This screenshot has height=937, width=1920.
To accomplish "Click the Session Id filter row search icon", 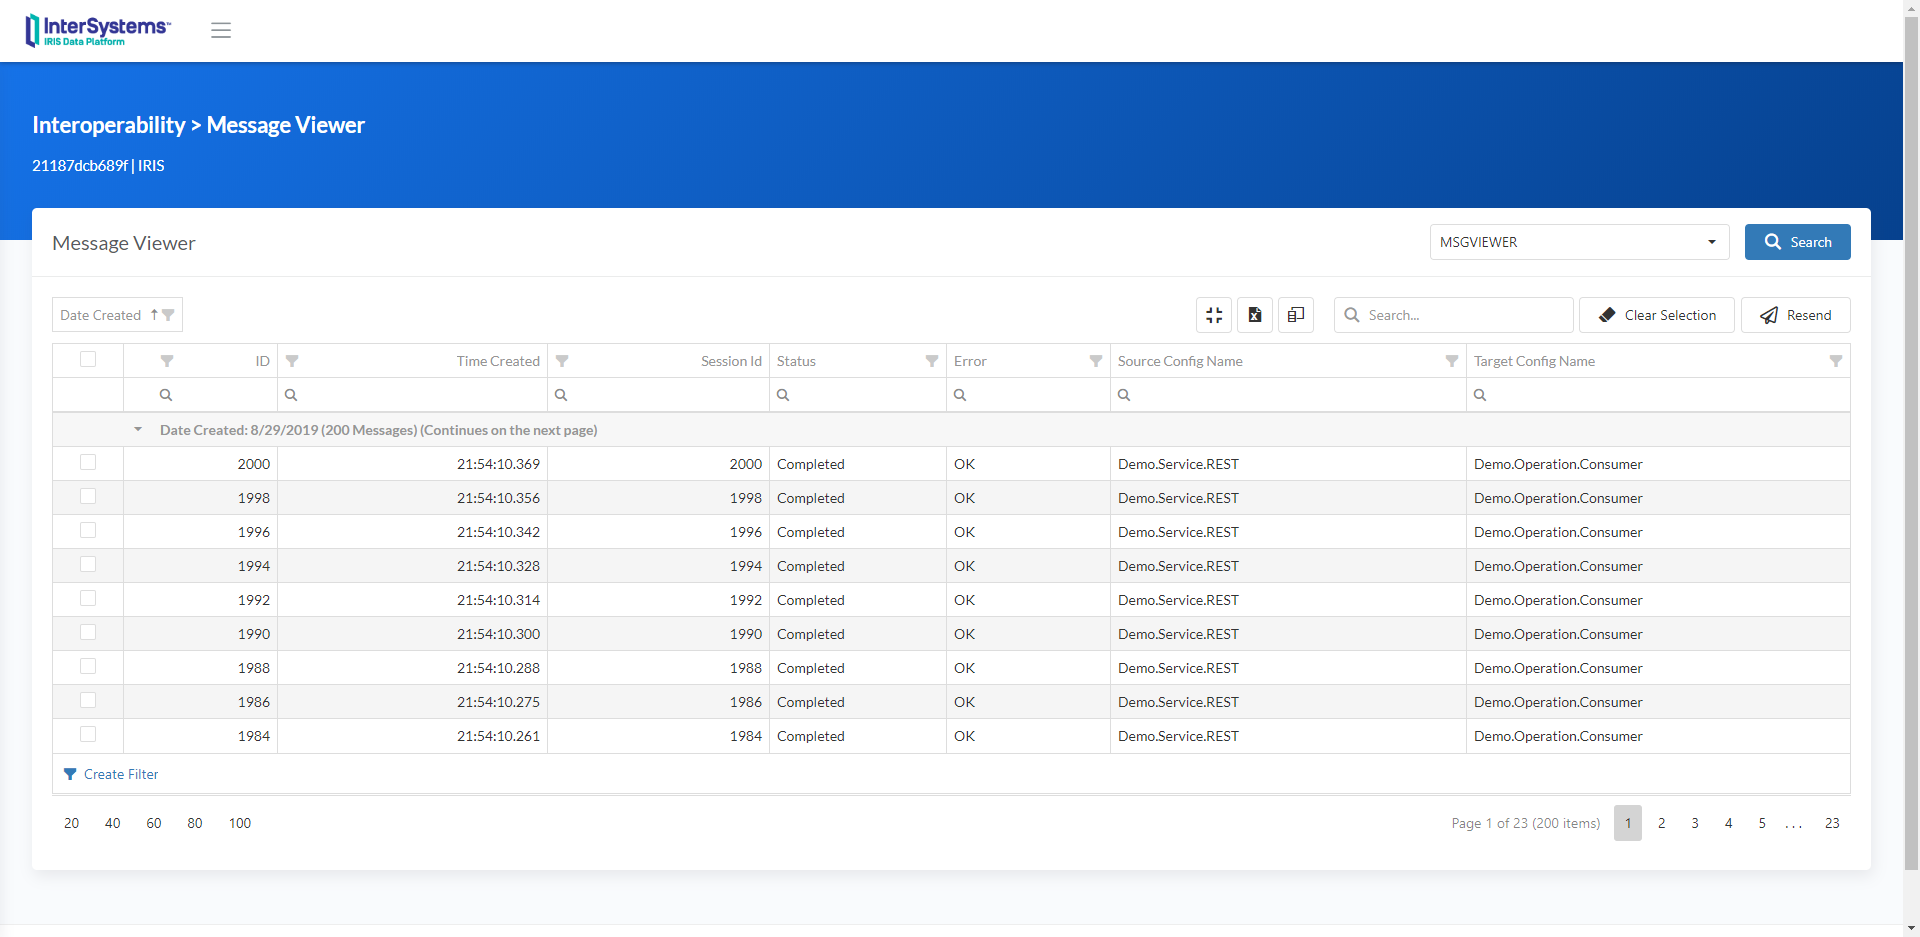I will 561,395.
